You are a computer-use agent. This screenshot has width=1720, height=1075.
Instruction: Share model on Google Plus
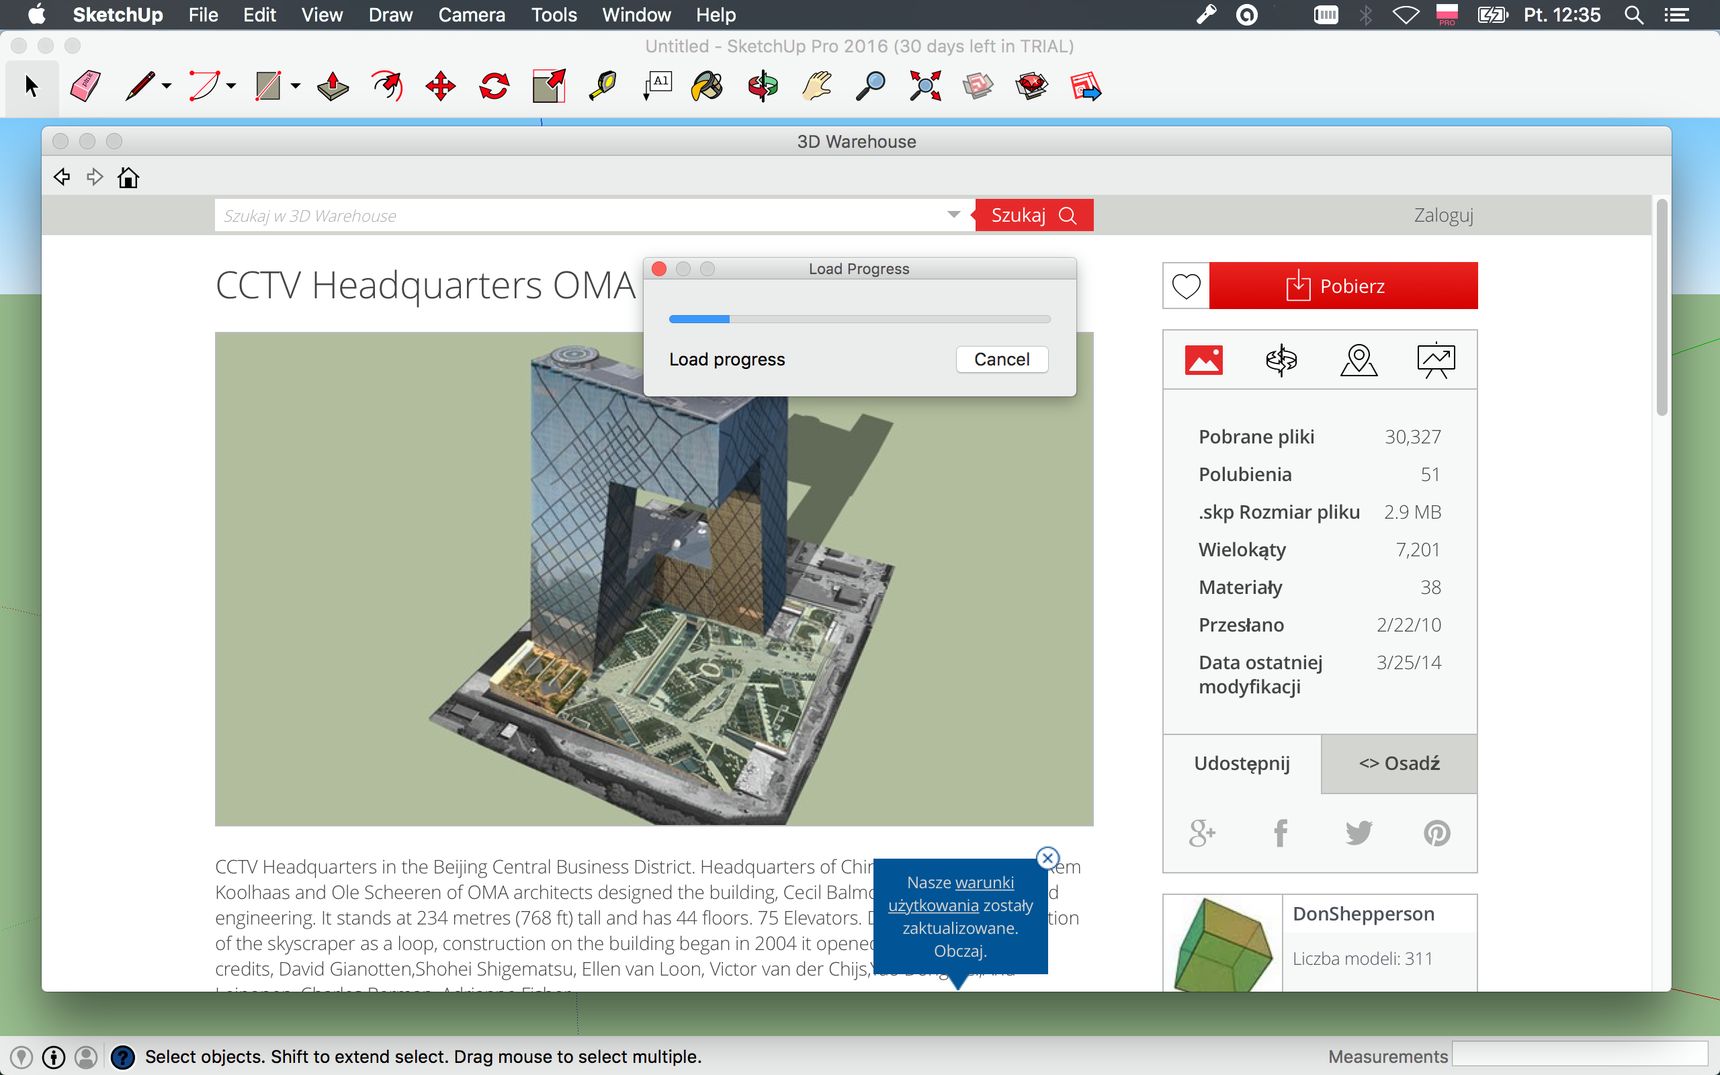(1202, 833)
